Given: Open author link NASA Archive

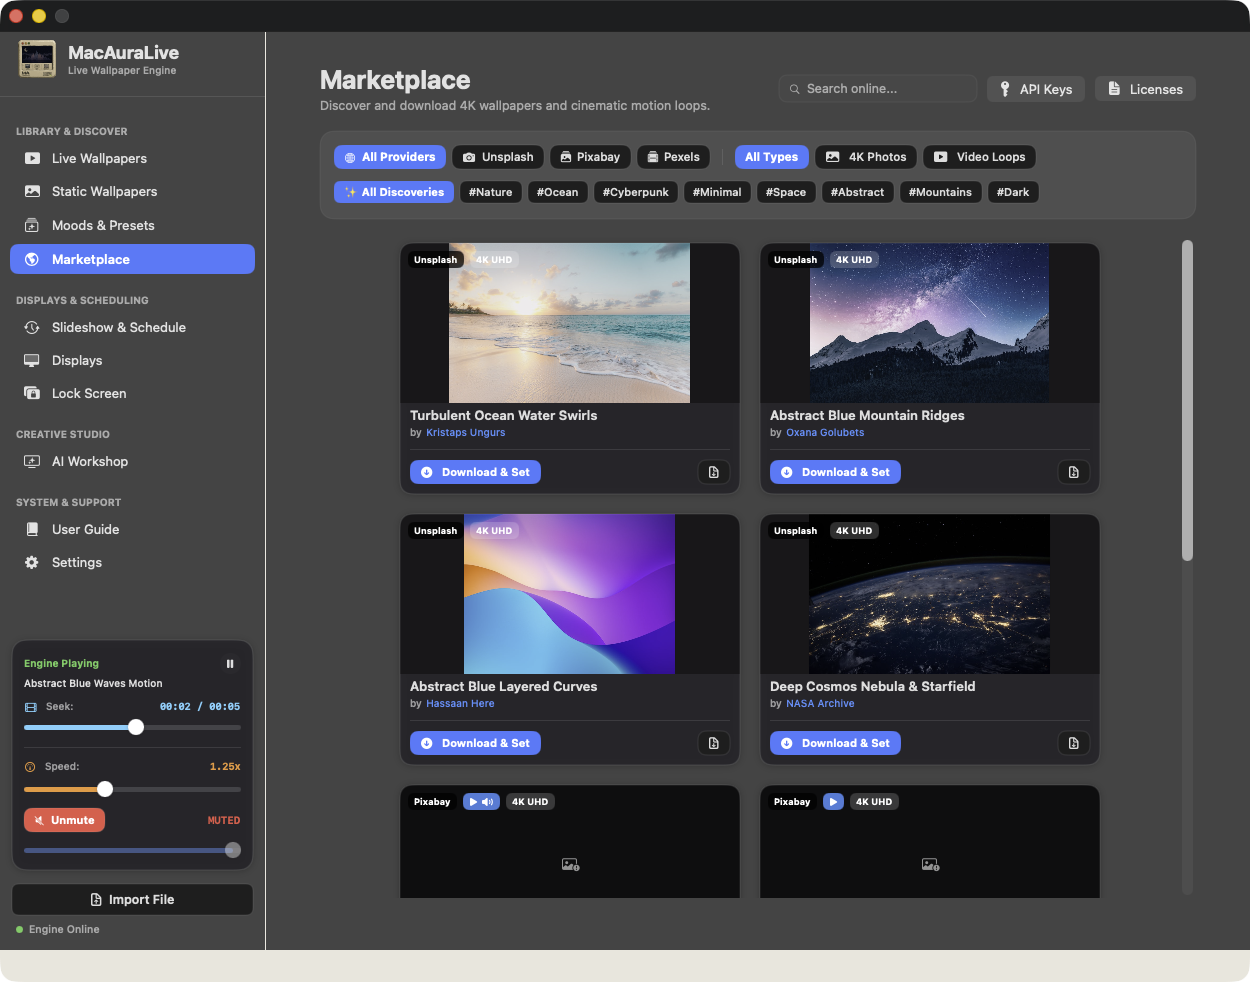Looking at the screenshot, I should (820, 704).
